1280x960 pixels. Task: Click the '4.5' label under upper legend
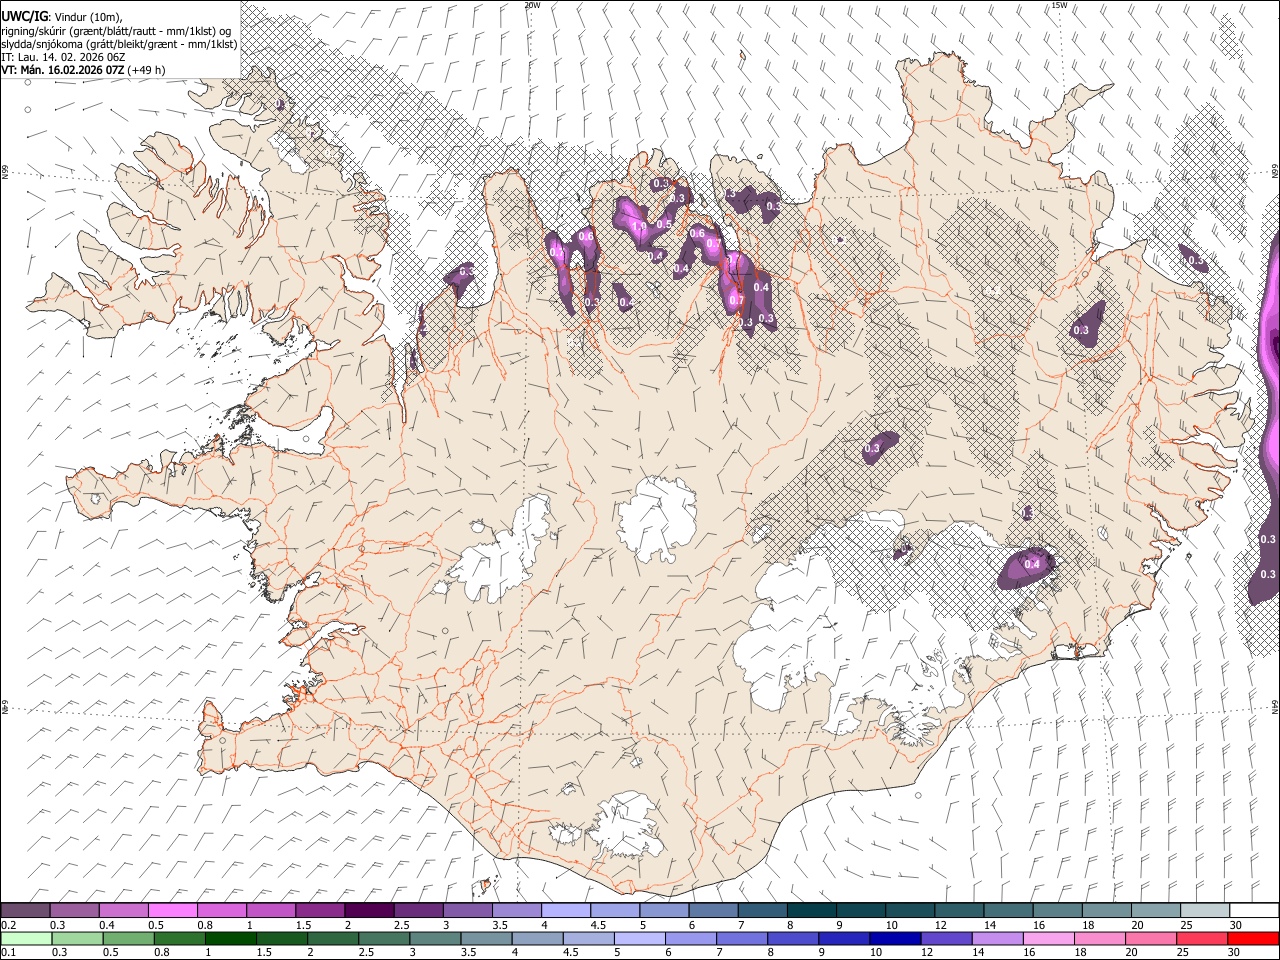coord(597,925)
